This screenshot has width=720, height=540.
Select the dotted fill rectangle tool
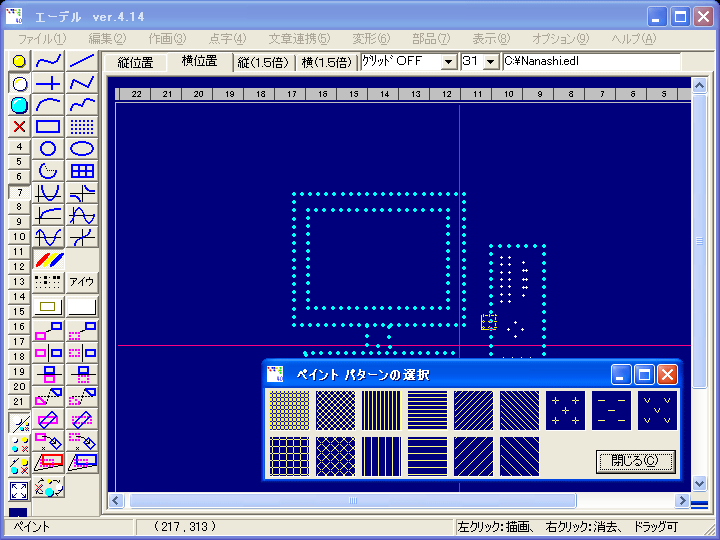(x=82, y=127)
